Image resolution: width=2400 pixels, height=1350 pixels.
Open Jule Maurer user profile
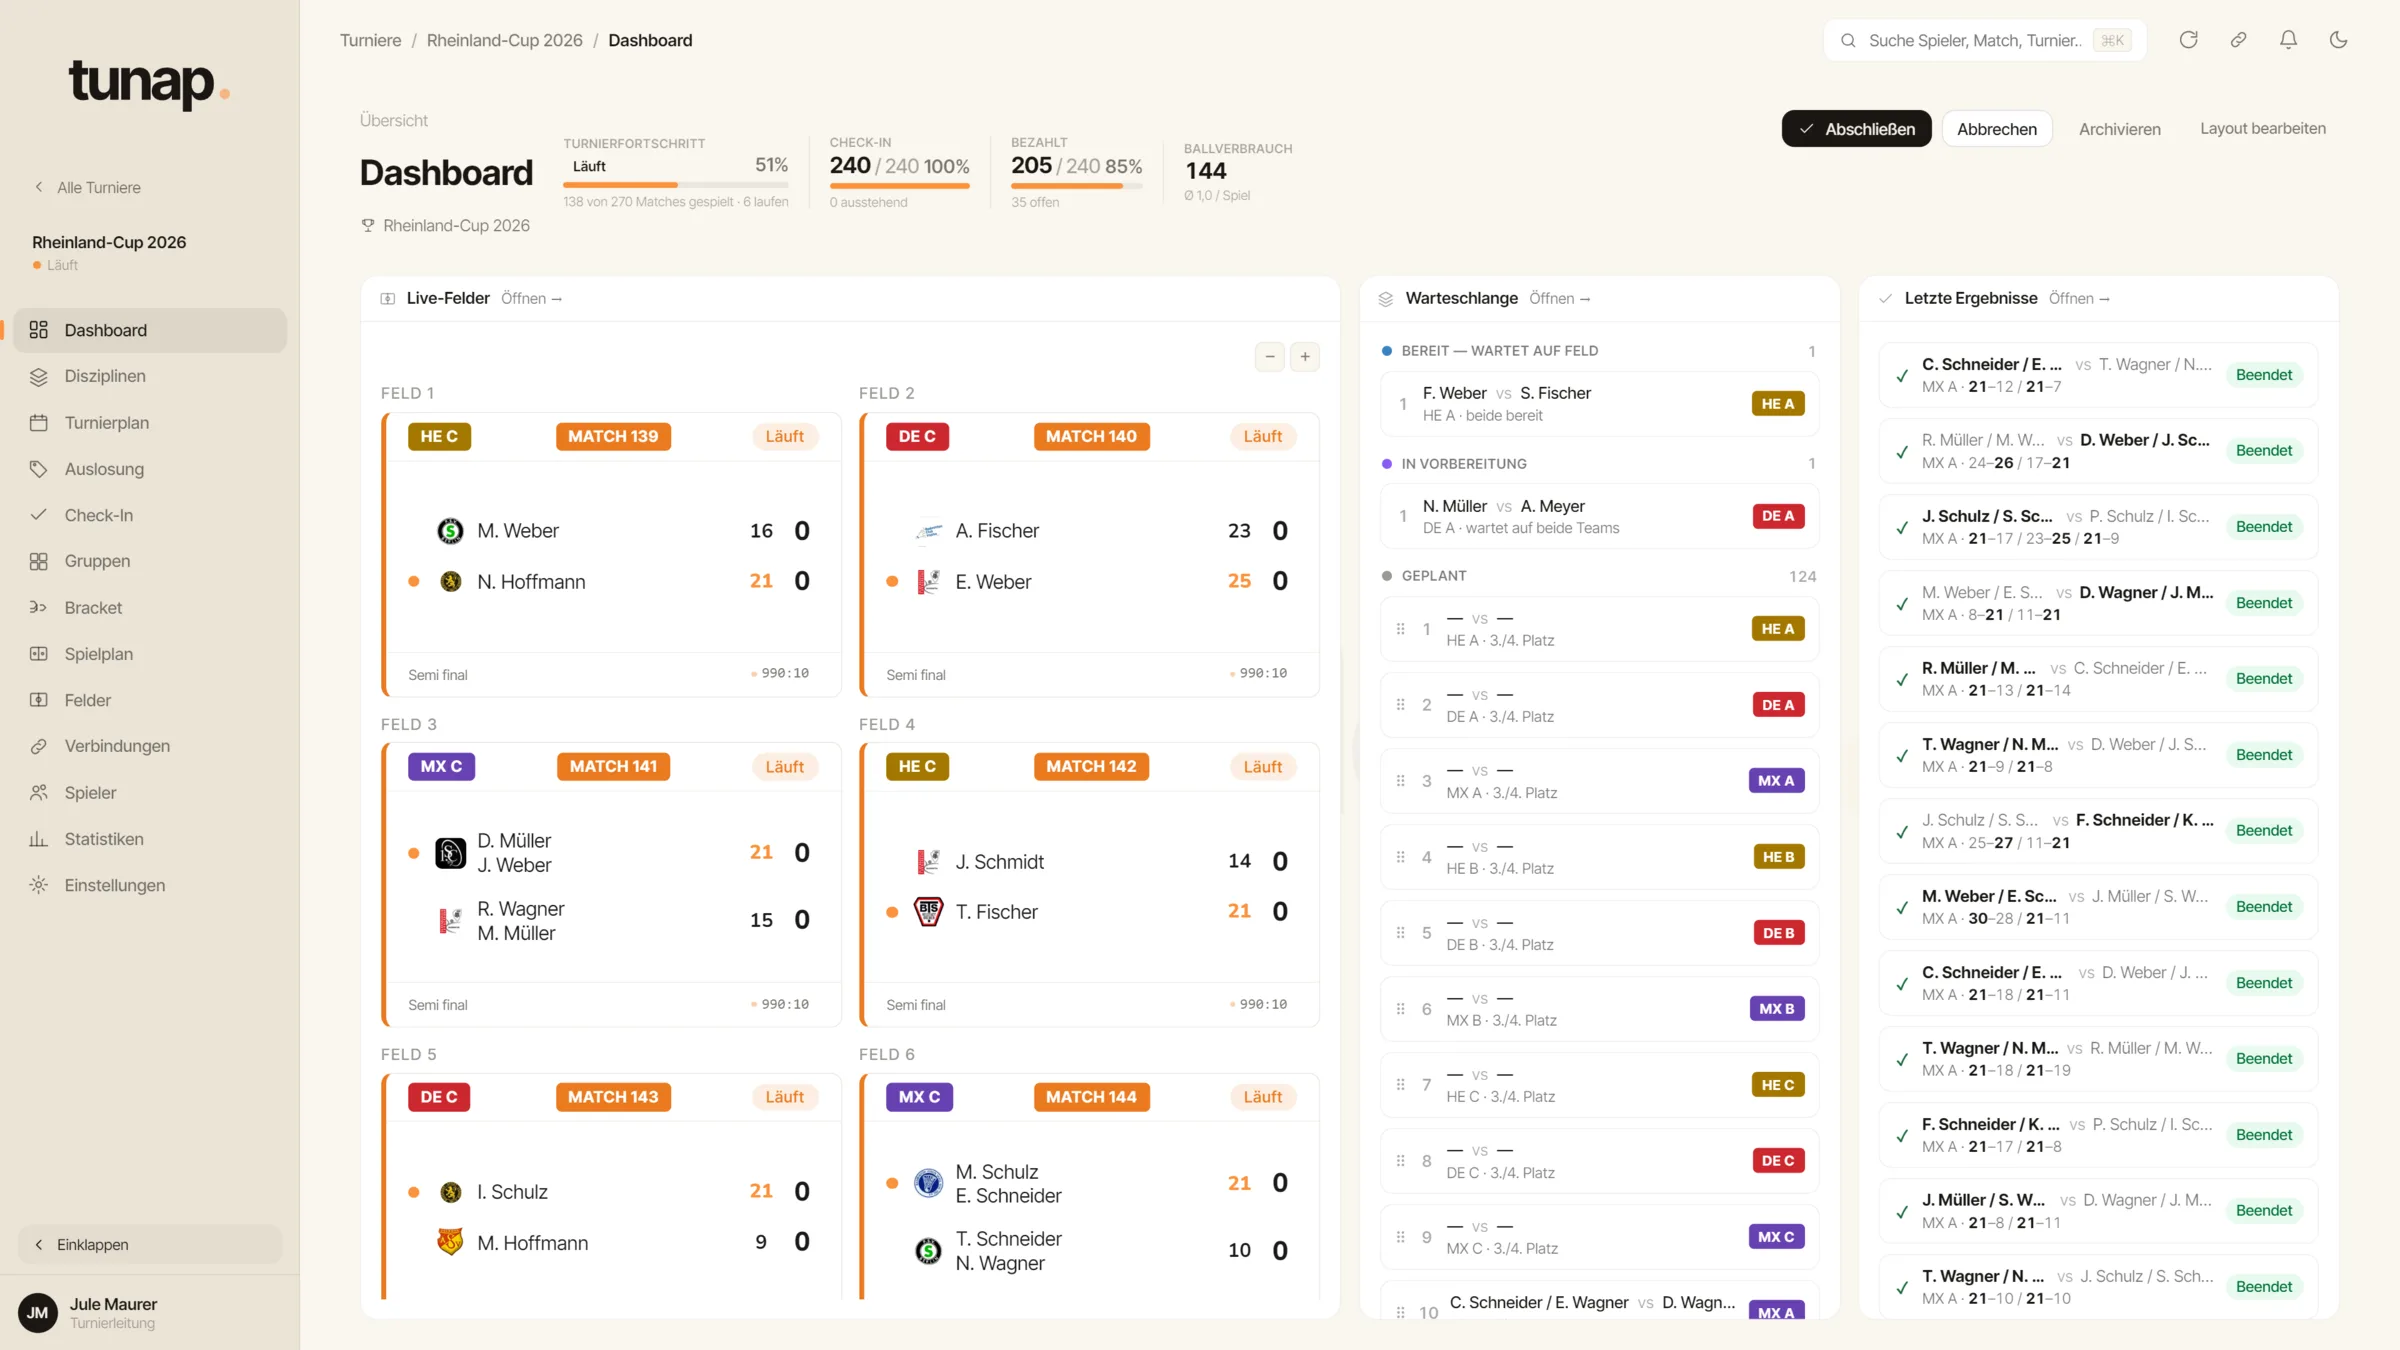pyautogui.click(x=150, y=1312)
